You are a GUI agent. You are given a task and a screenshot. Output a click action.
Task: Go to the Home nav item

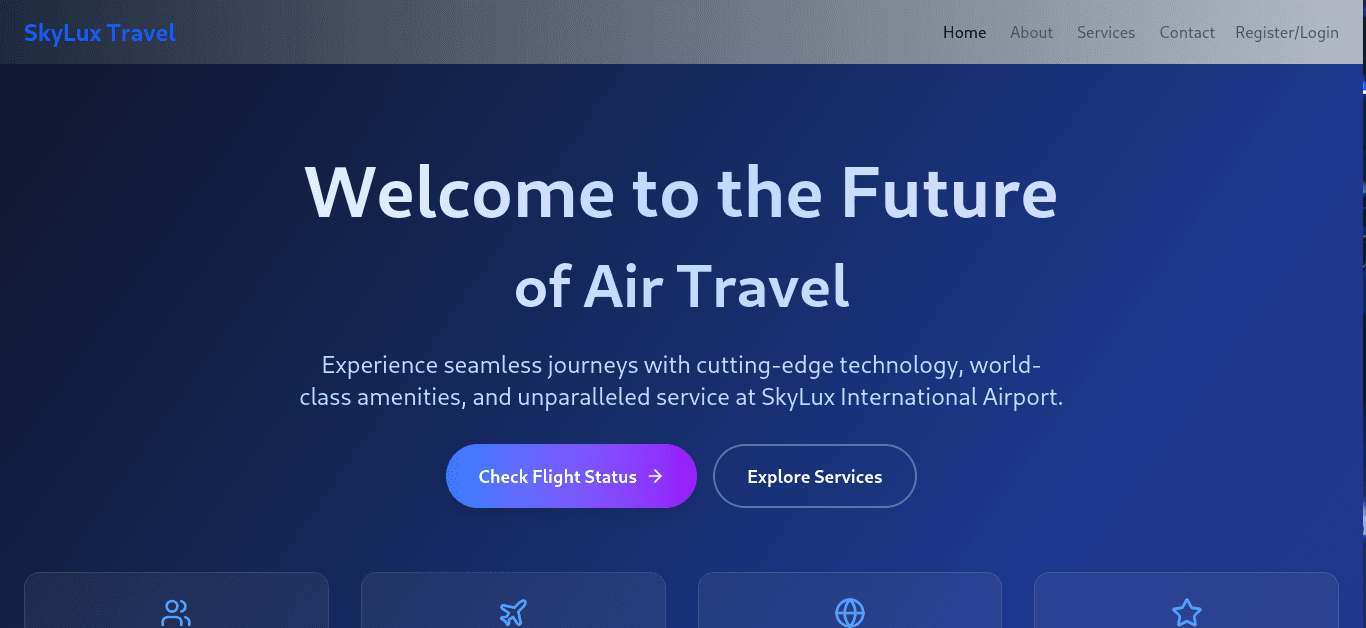coord(964,32)
